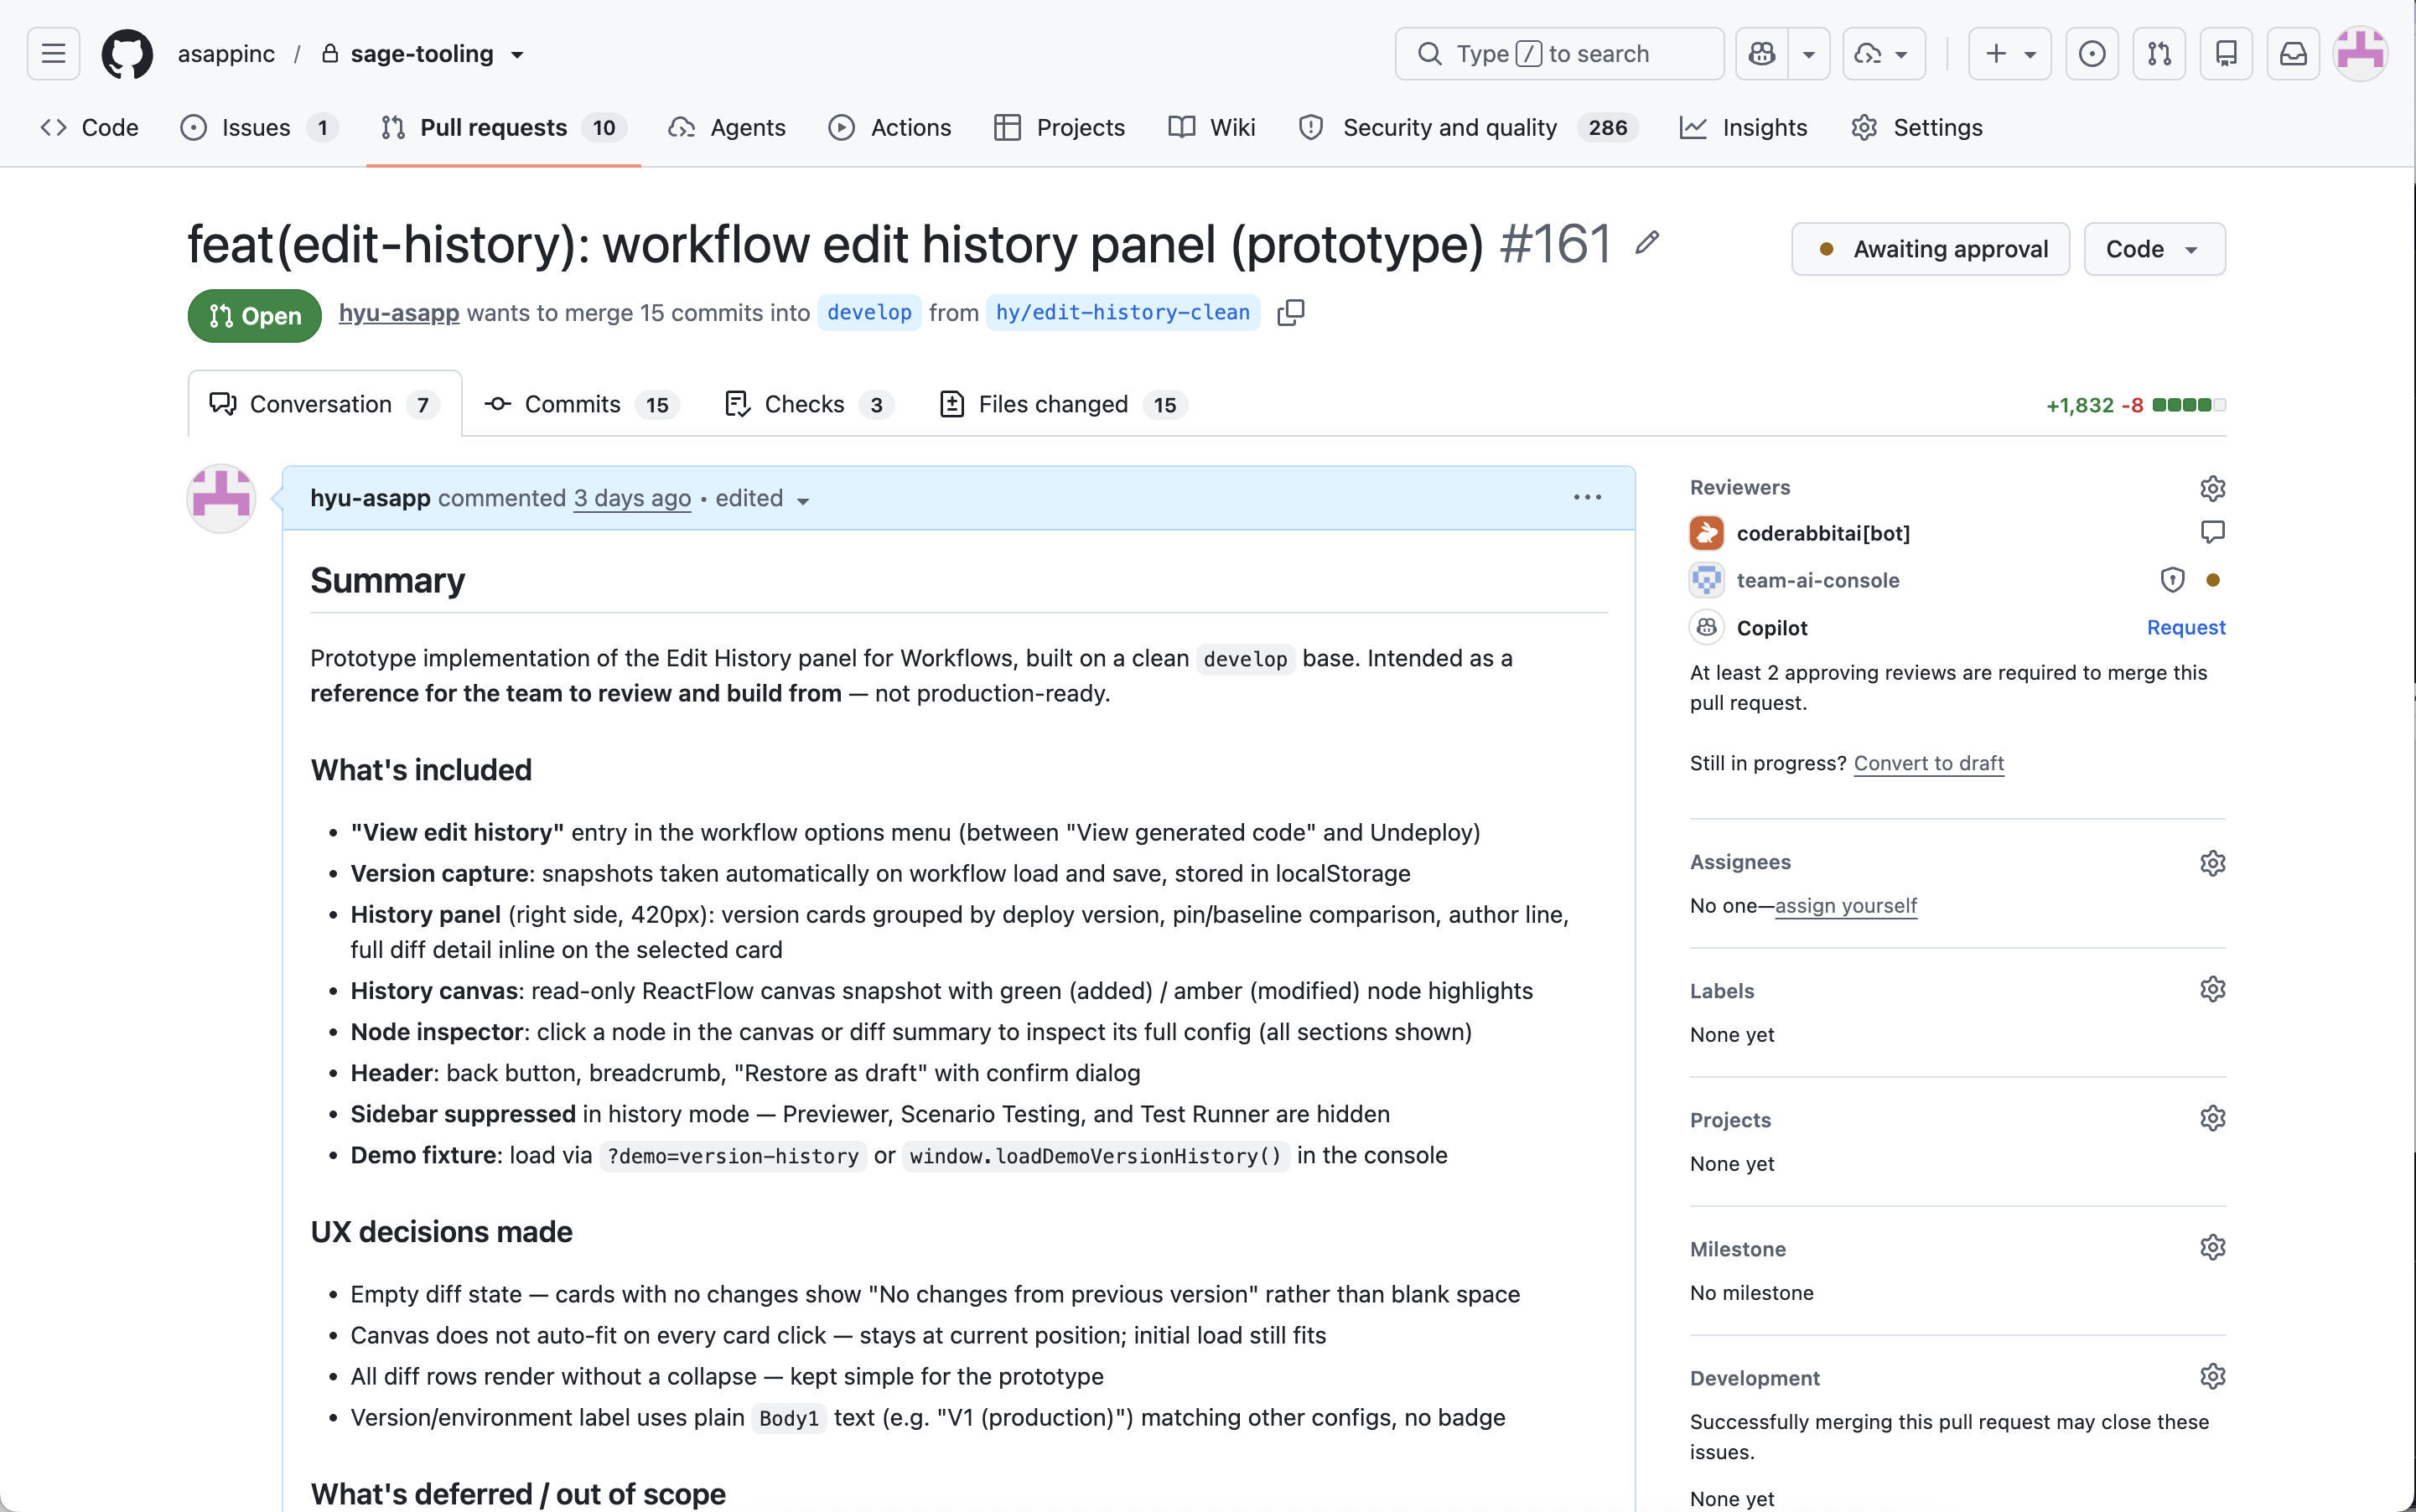
Task: Click hyu-asapp comment author avatar
Action: coord(221,498)
